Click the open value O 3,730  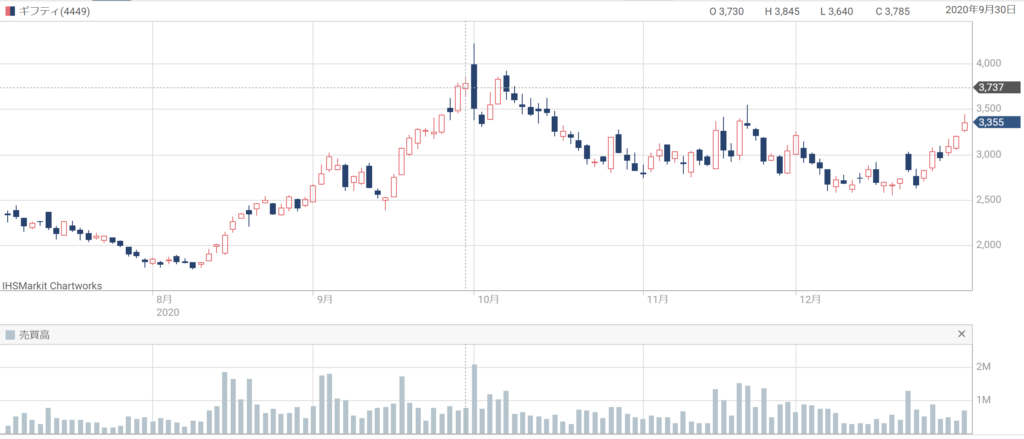pyautogui.click(x=725, y=11)
